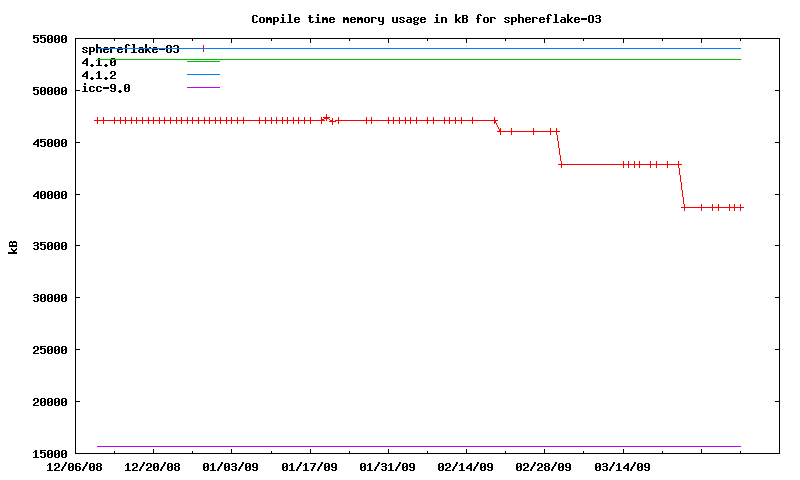Click the 01/31/09 date label

point(387,466)
